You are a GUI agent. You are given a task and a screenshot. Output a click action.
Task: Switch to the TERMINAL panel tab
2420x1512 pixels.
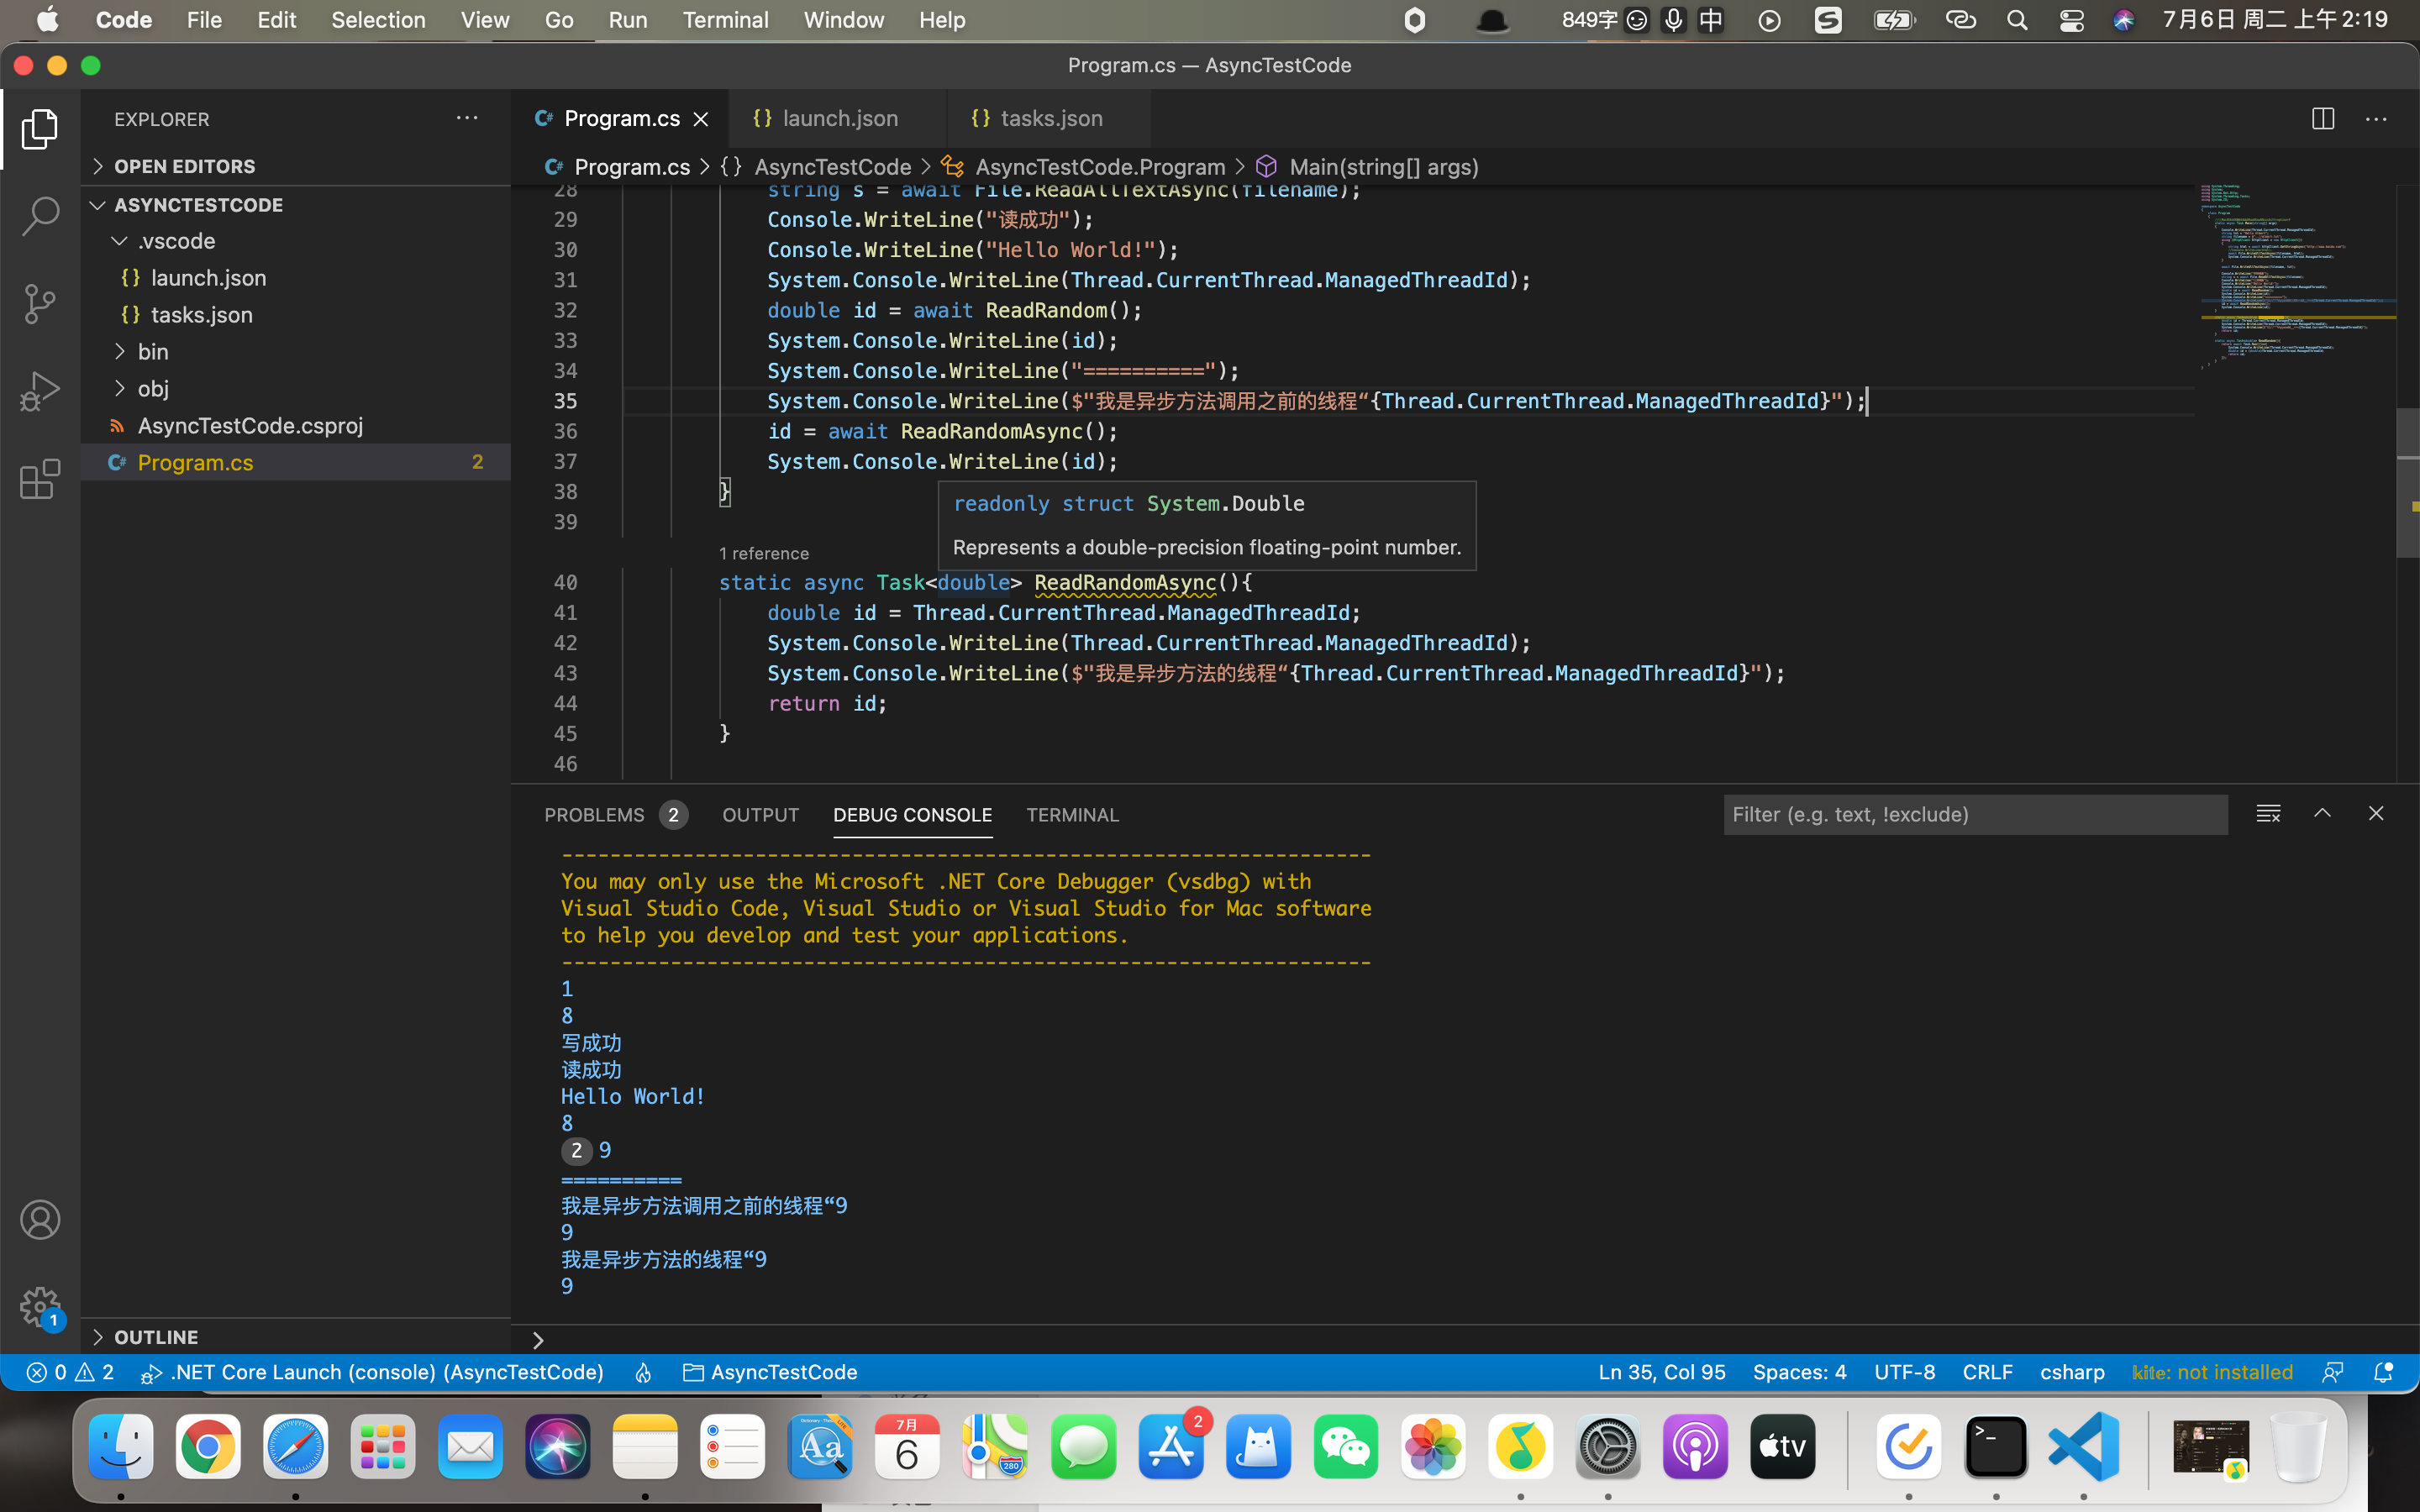(1072, 815)
